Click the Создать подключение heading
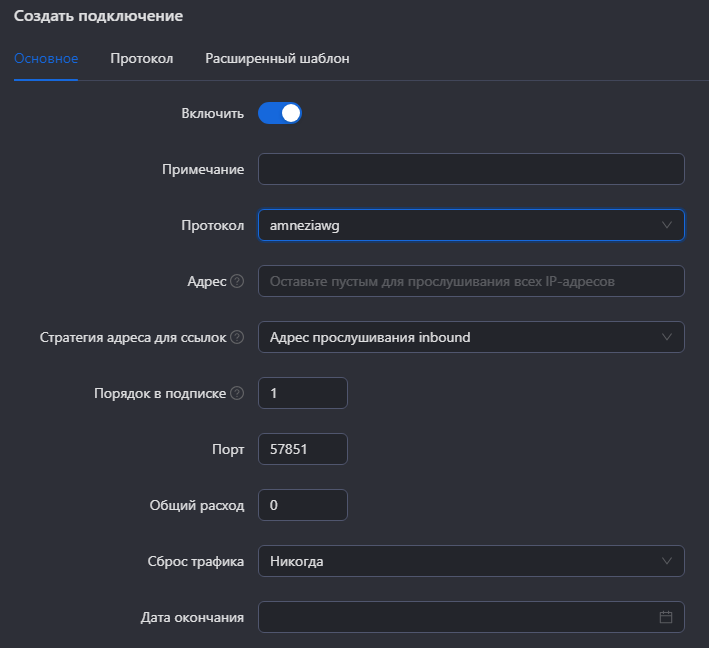709x648 pixels. coord(98,16)
